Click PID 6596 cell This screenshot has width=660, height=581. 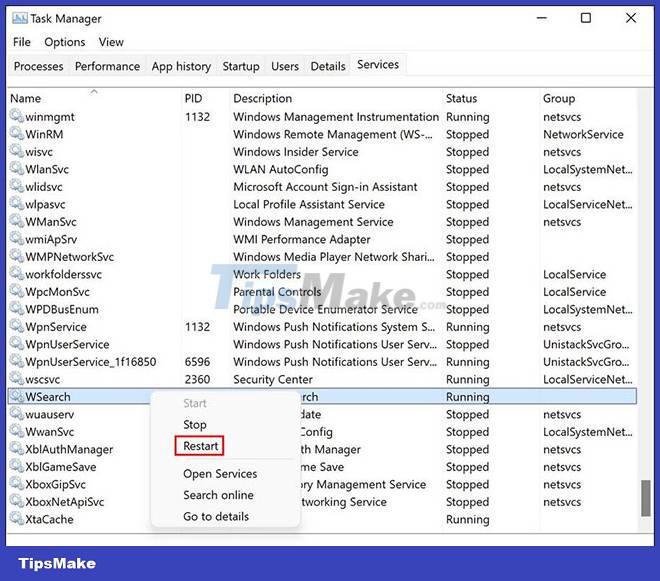pos(197,362)
